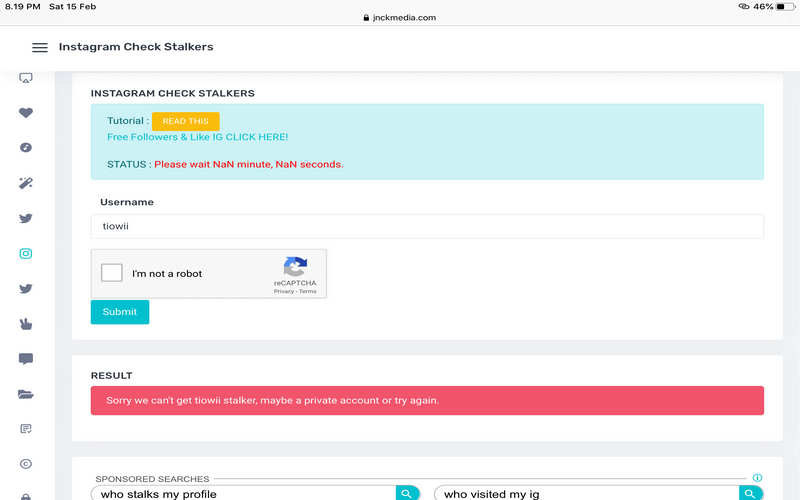
Task: Tap the jnckmedia.com address bar
Action: tap(400, 17)
